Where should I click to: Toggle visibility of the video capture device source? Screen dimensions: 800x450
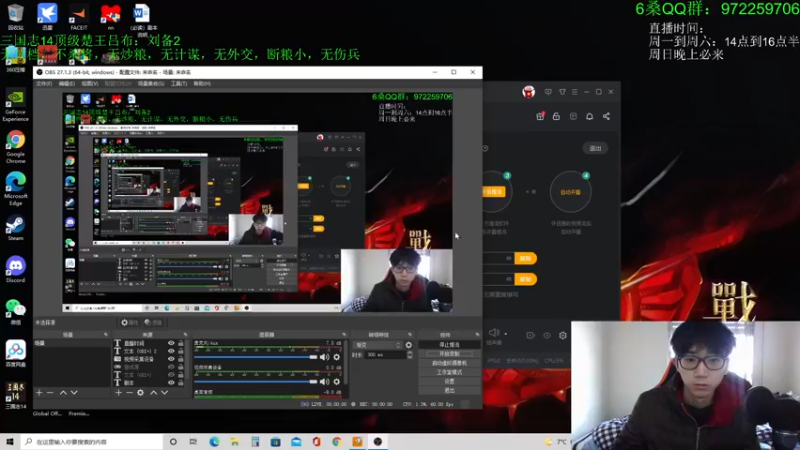coord(171,359)
